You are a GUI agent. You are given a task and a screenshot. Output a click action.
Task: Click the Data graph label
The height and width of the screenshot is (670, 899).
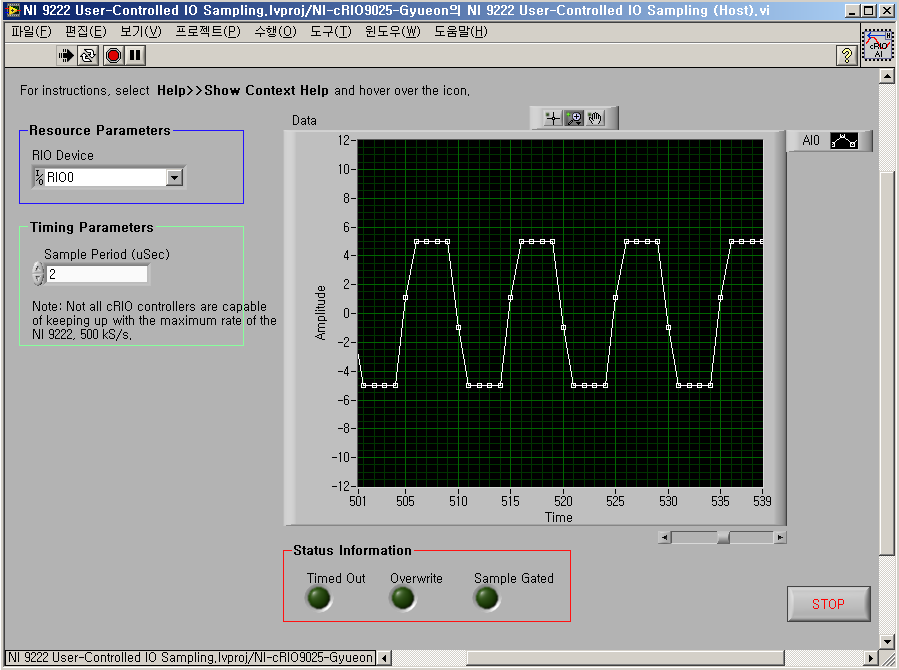click(304, 120)
